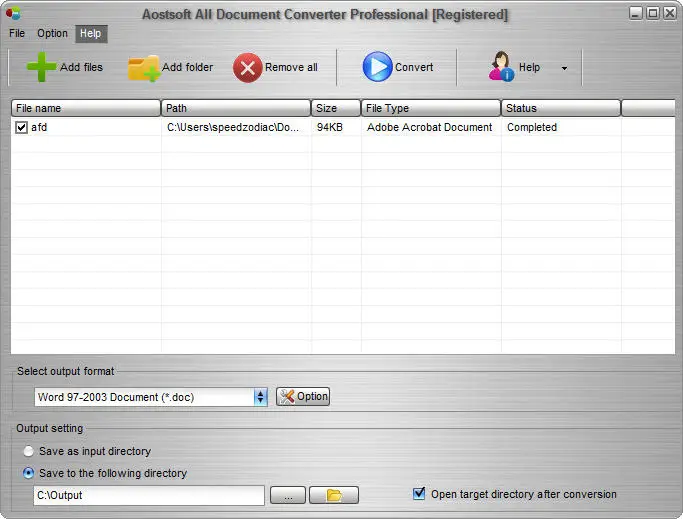The height and width of the screenshot is (519, 683).
Task: Open the Option menu
Action: coord(52,33)
